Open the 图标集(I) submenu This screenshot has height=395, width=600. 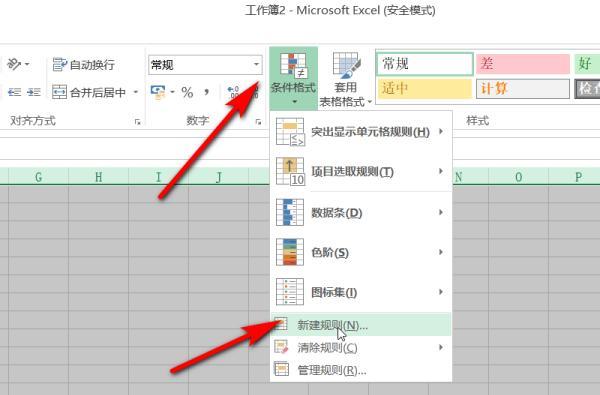tap(361, 292)
